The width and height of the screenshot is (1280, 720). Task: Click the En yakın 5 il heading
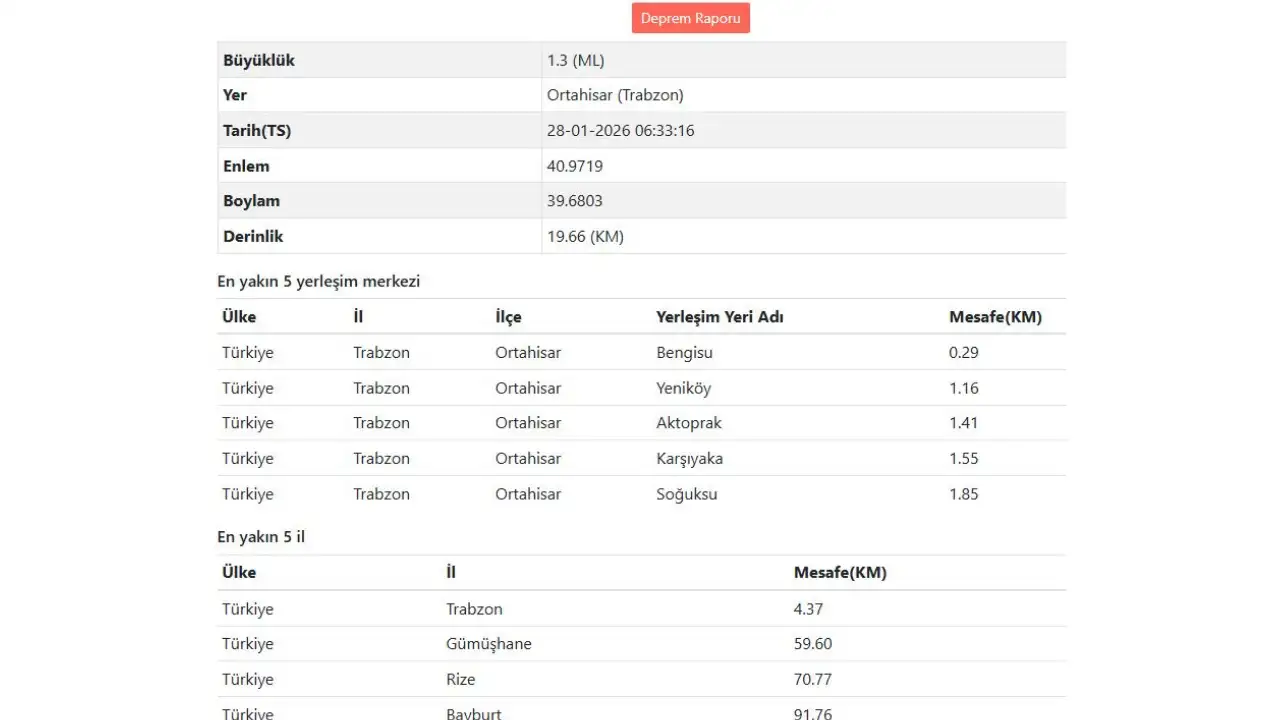tap(261, 537)
